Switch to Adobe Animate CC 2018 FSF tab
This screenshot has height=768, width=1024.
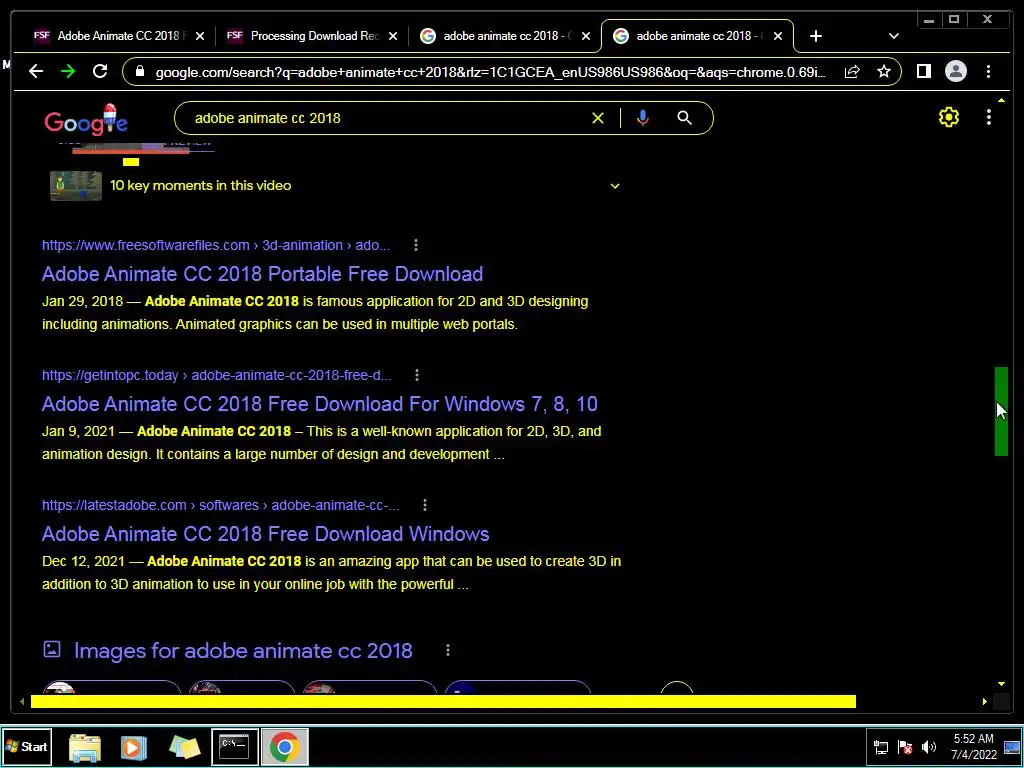point(111,36)
